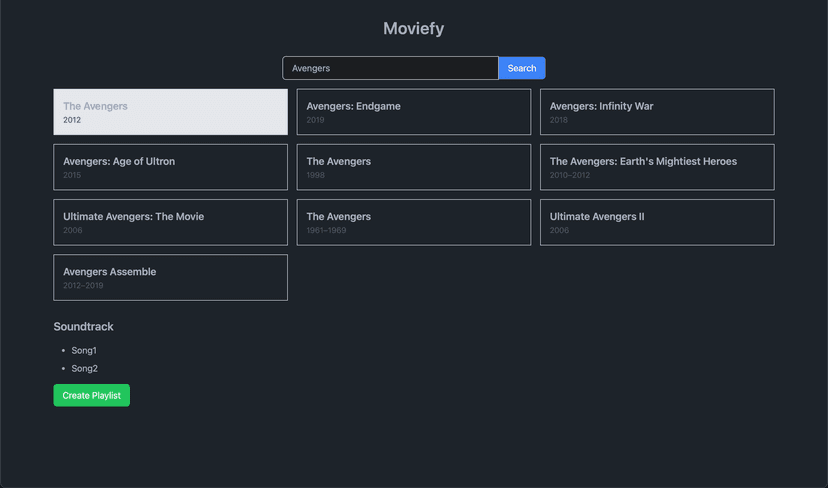Pick The Avengers 1998 movie card

(413, 167)
